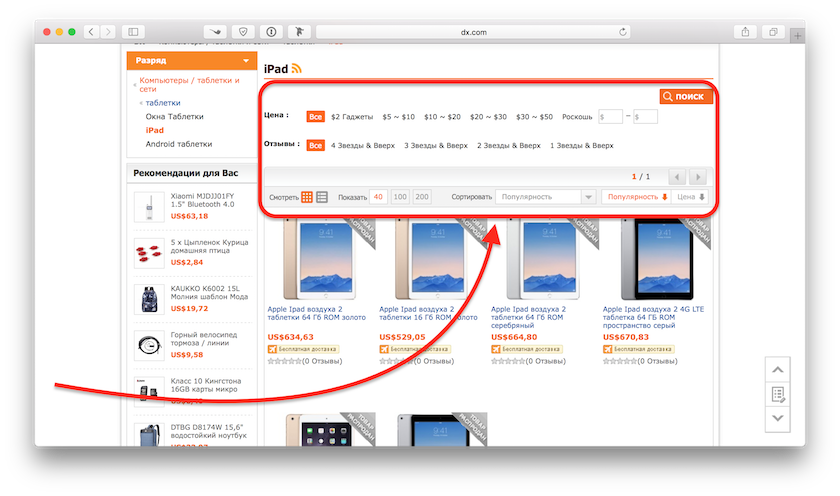Screen dimensions: 840x496
Task: Click the running figure extension icon
Action: tap(299, 32)
